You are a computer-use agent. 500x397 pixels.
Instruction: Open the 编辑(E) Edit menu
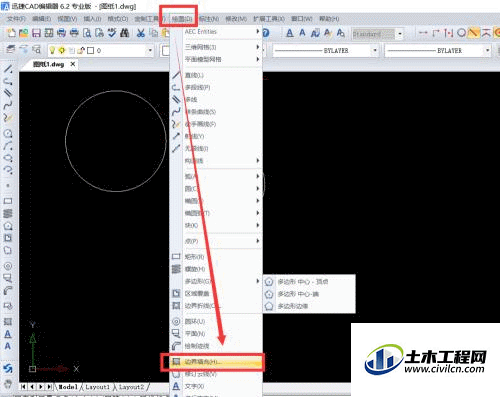(x=41, y=19)
